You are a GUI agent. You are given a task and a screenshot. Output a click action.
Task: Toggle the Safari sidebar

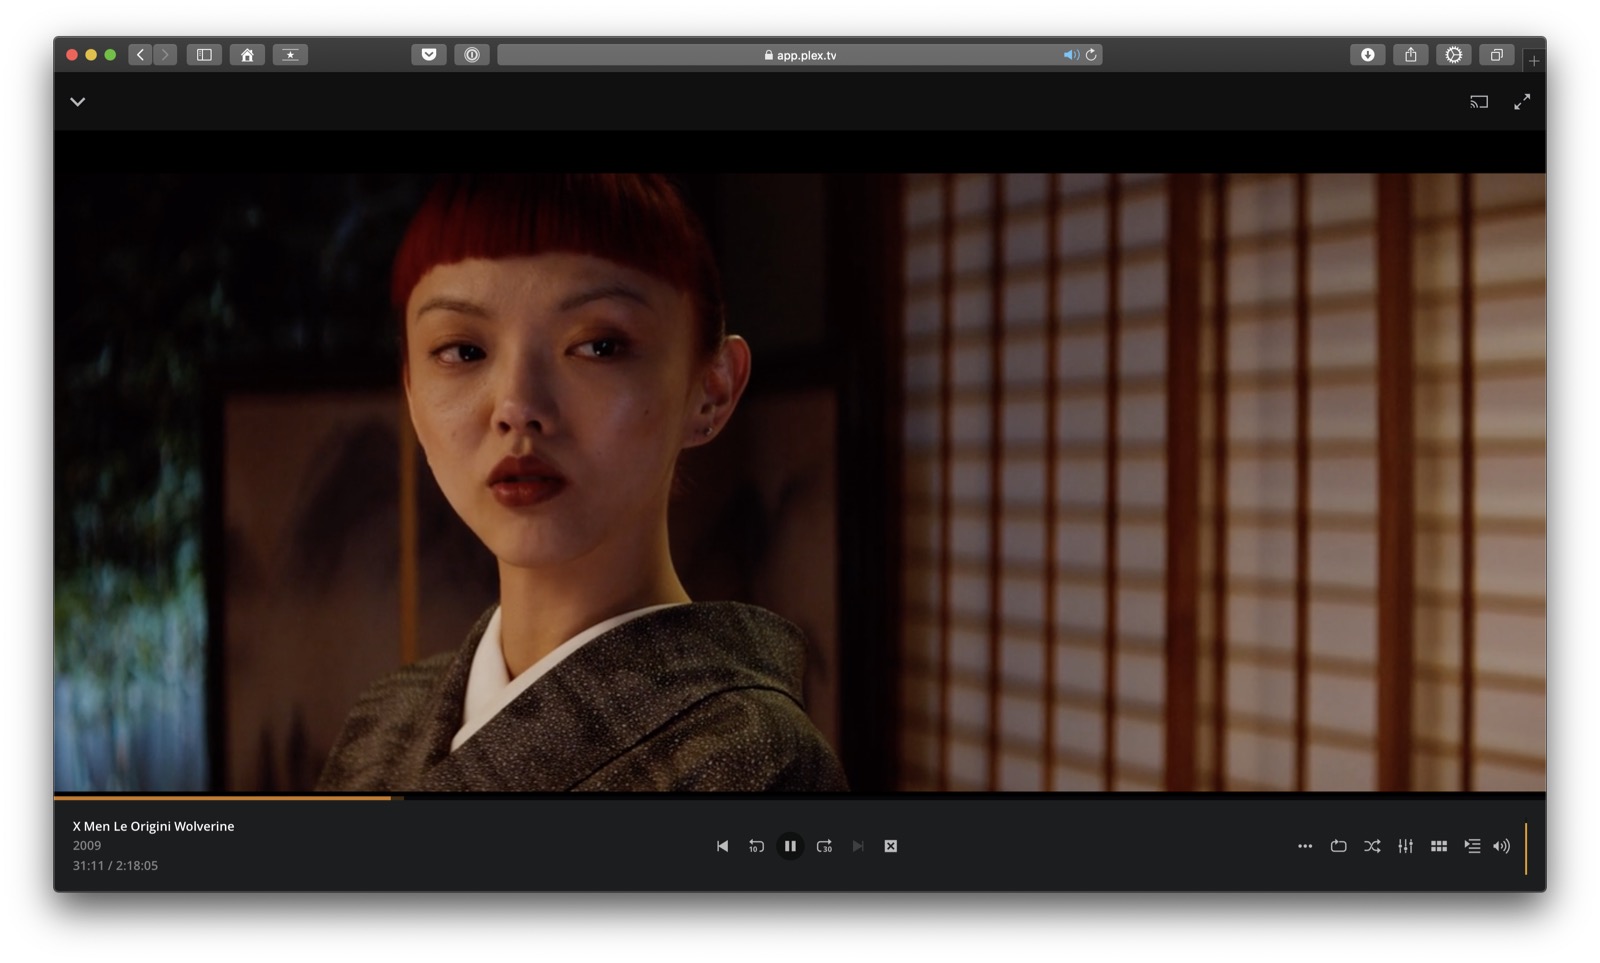pos(204,55)
